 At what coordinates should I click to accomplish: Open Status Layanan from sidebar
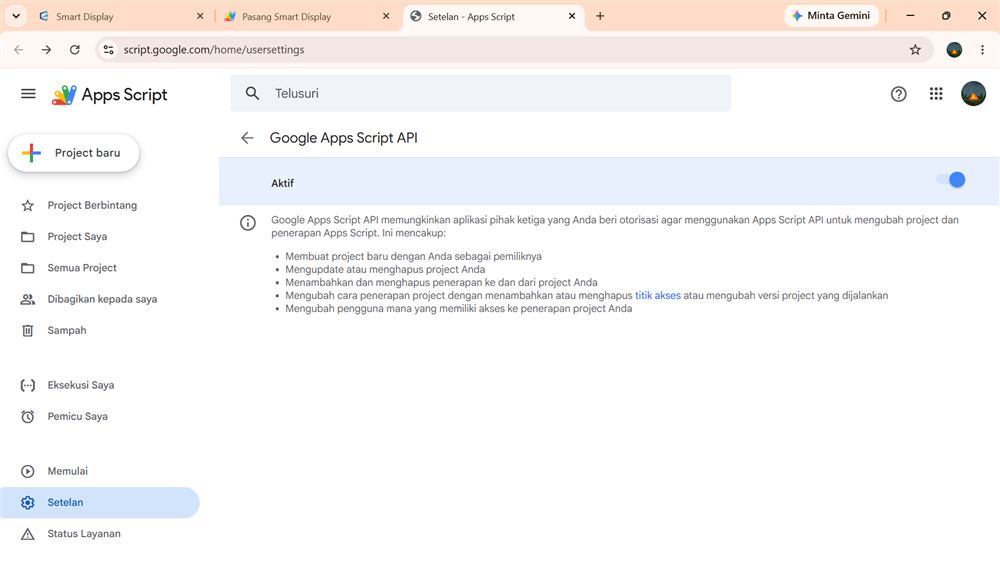point(84,534)
